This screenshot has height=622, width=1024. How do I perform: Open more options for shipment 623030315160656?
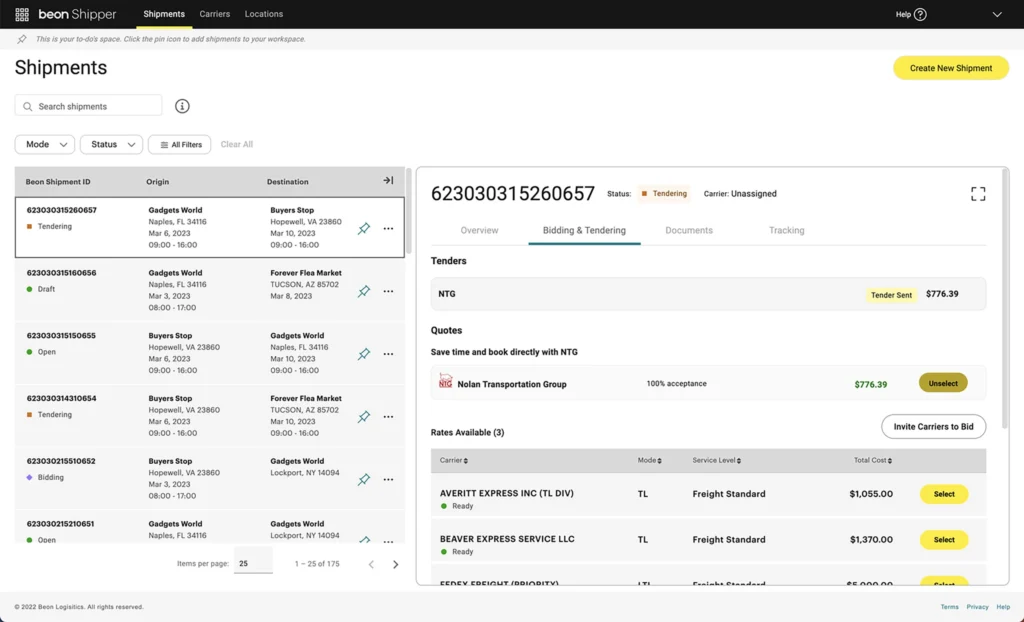(x=389, y=291)
